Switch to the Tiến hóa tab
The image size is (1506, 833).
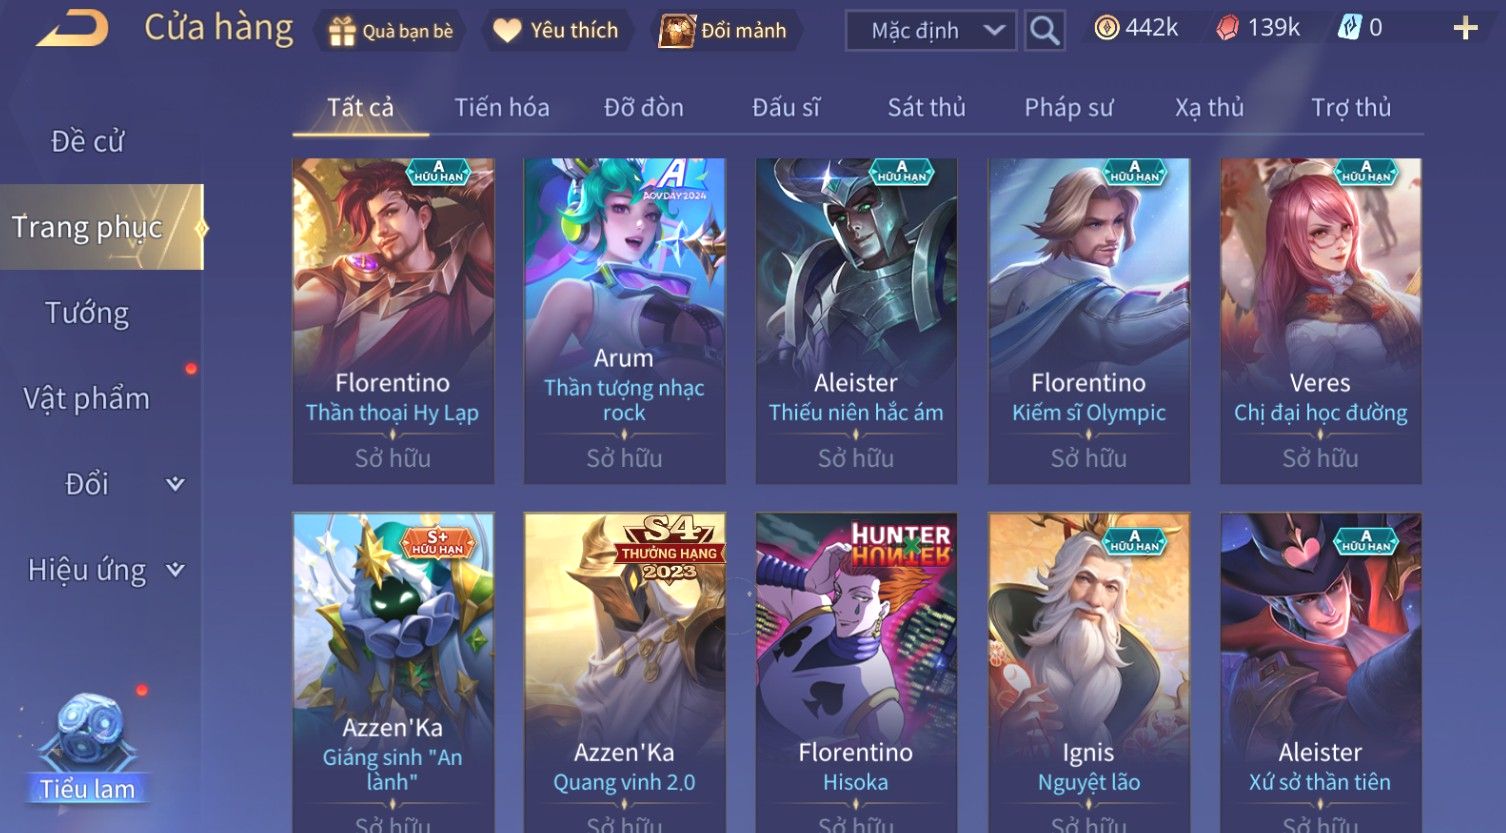[x=502, y=107]
